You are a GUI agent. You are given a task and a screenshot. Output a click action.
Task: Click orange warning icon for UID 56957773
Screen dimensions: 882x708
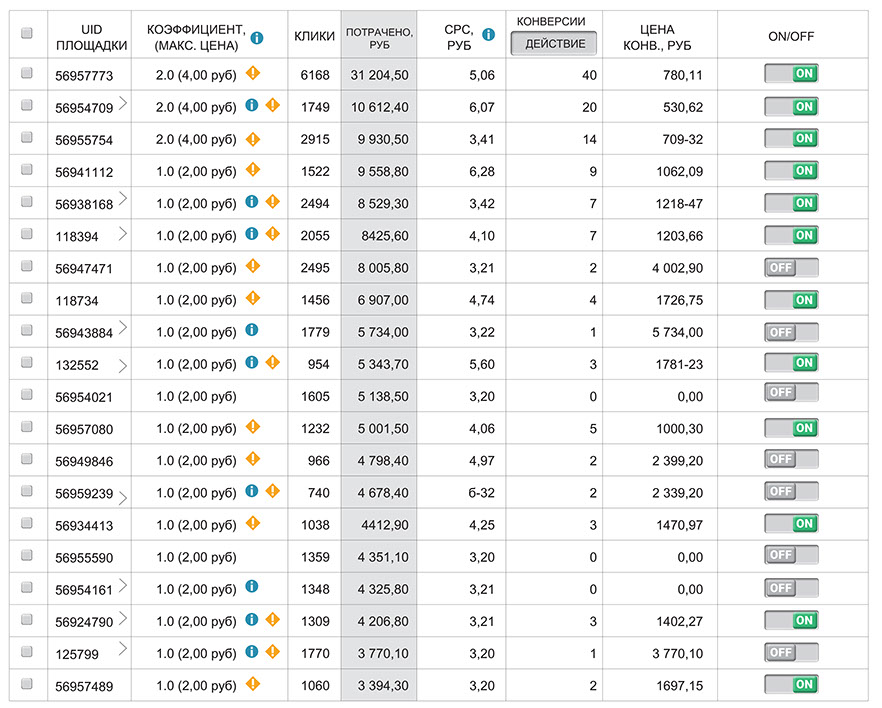coord(253,73)
